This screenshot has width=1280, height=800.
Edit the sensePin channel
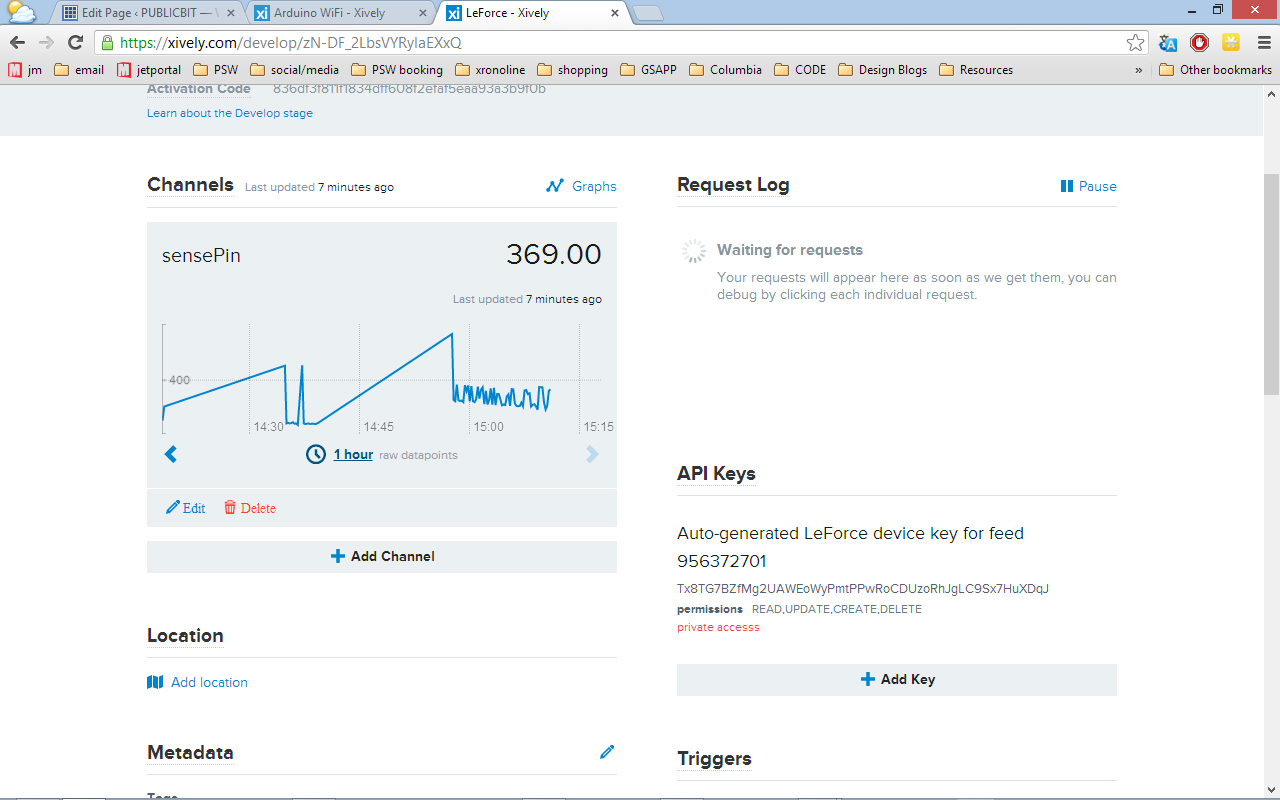(x=186, y=508)
